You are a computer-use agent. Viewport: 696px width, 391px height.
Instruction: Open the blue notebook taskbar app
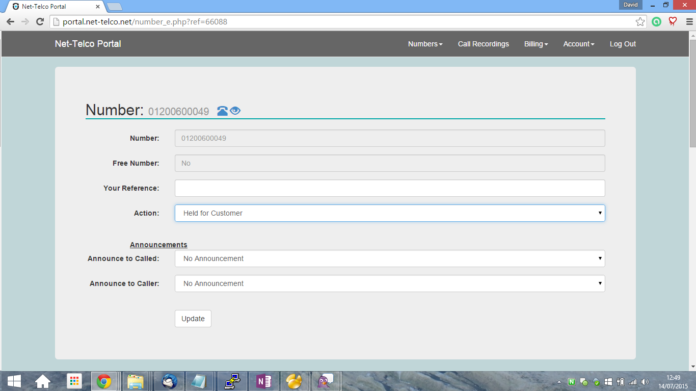coord(199,381)
